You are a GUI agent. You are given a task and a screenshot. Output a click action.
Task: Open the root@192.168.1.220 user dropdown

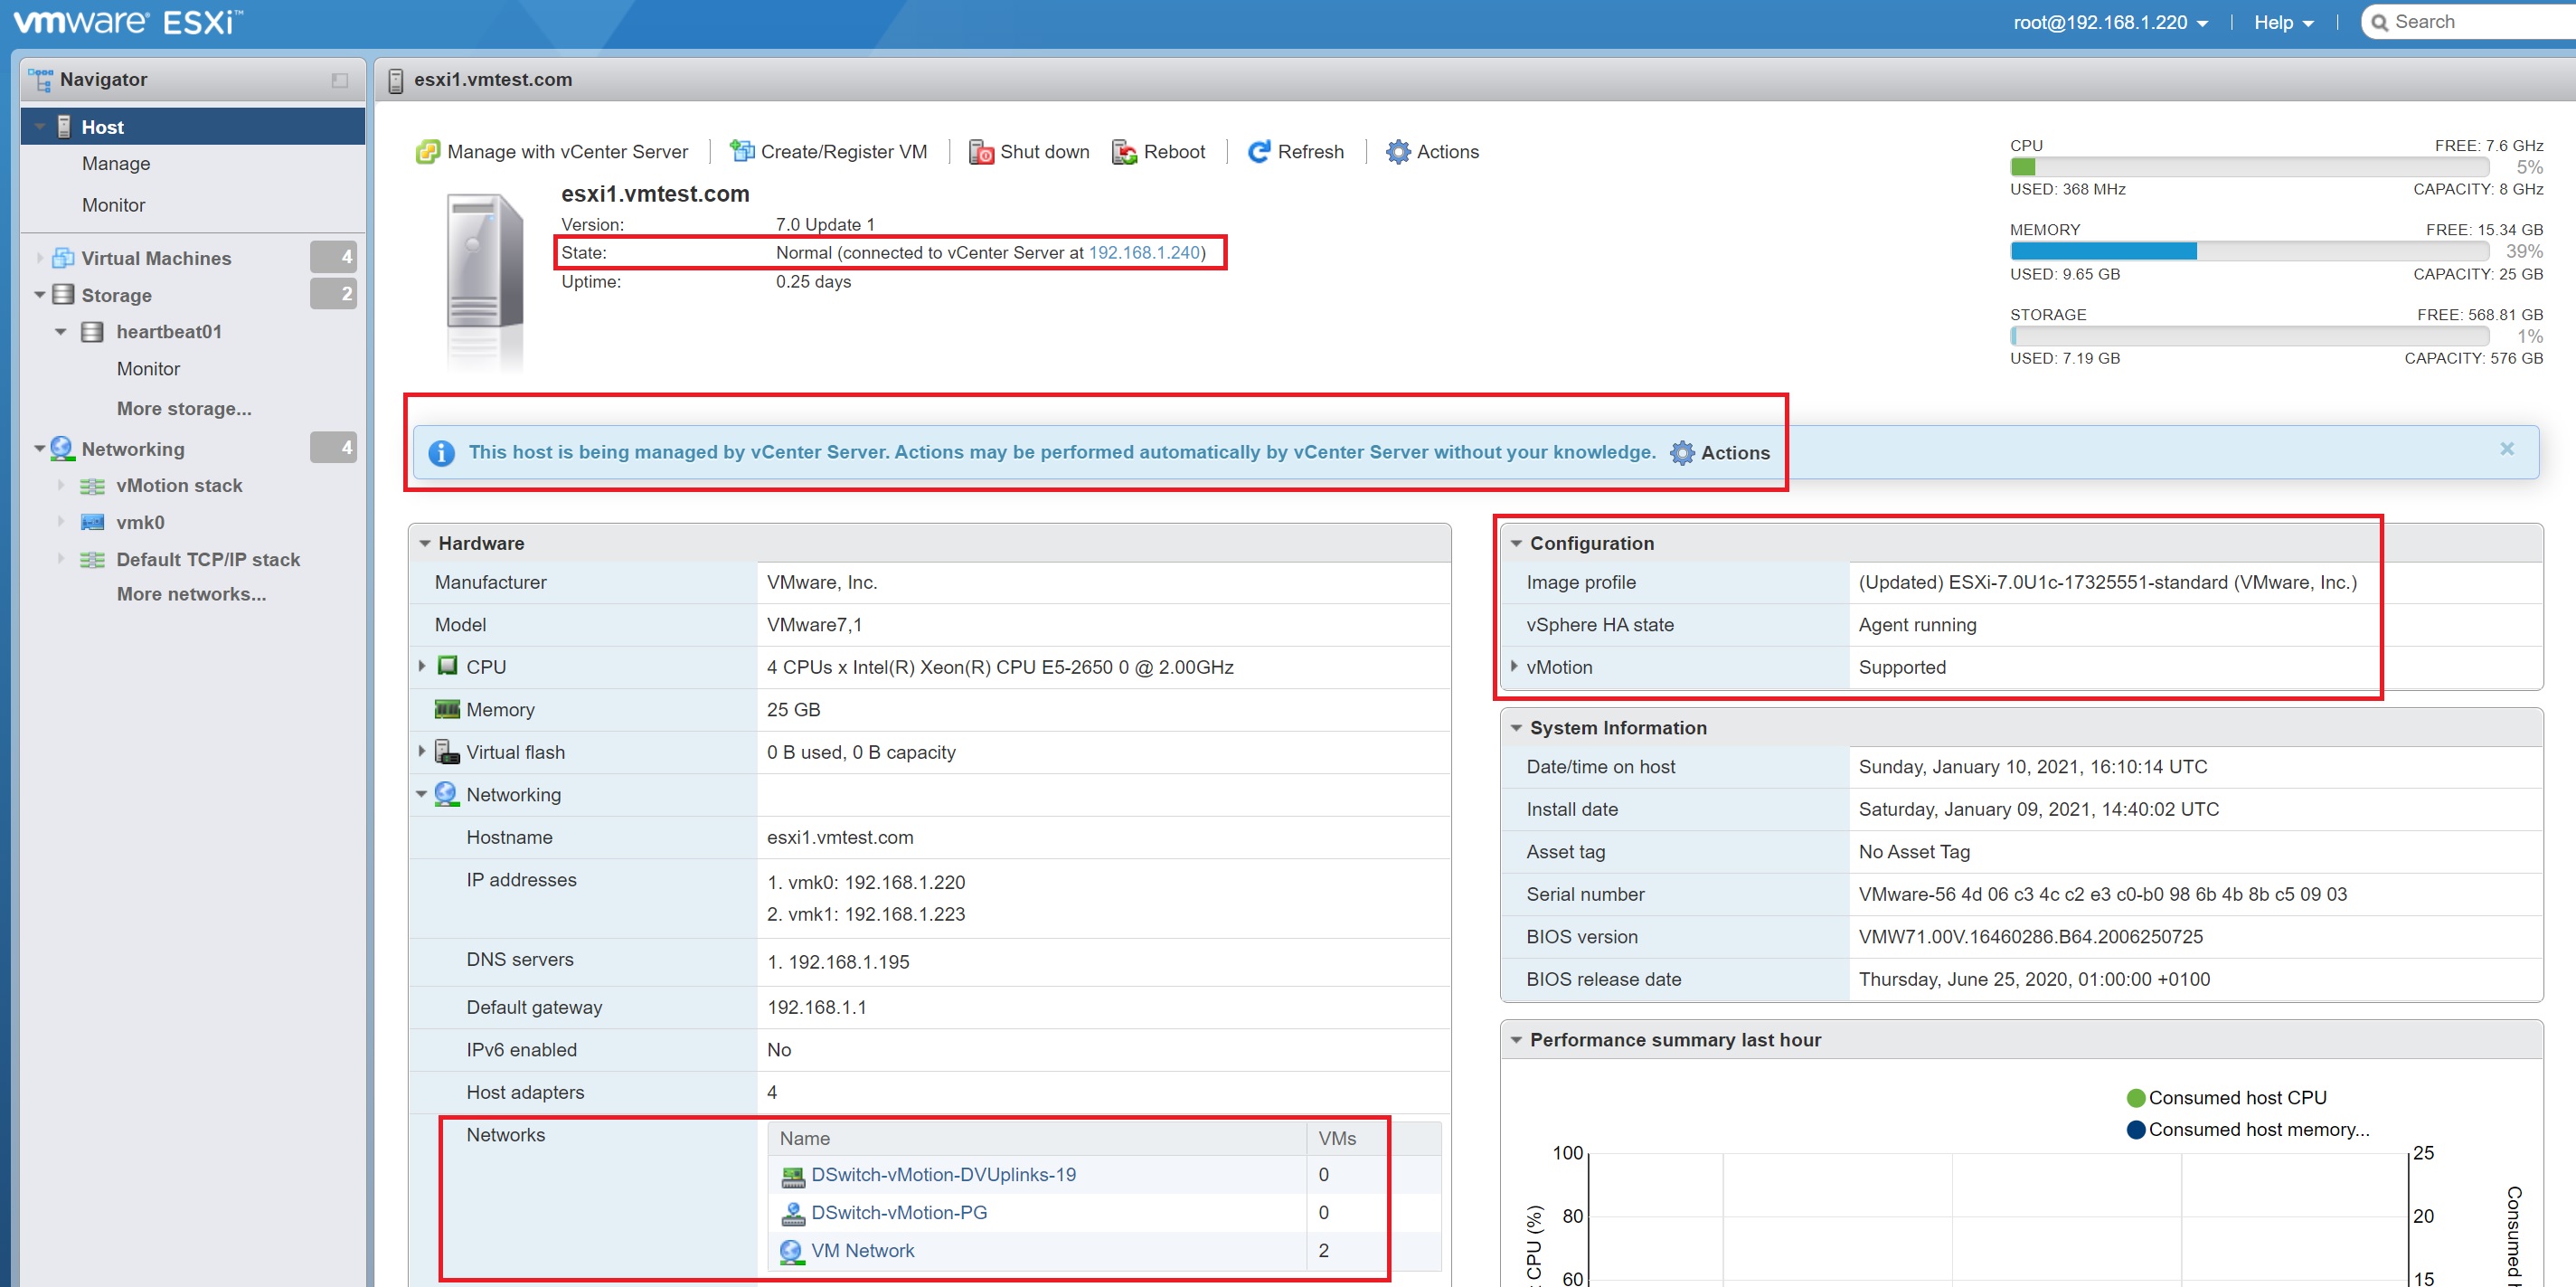point(2109,22)
